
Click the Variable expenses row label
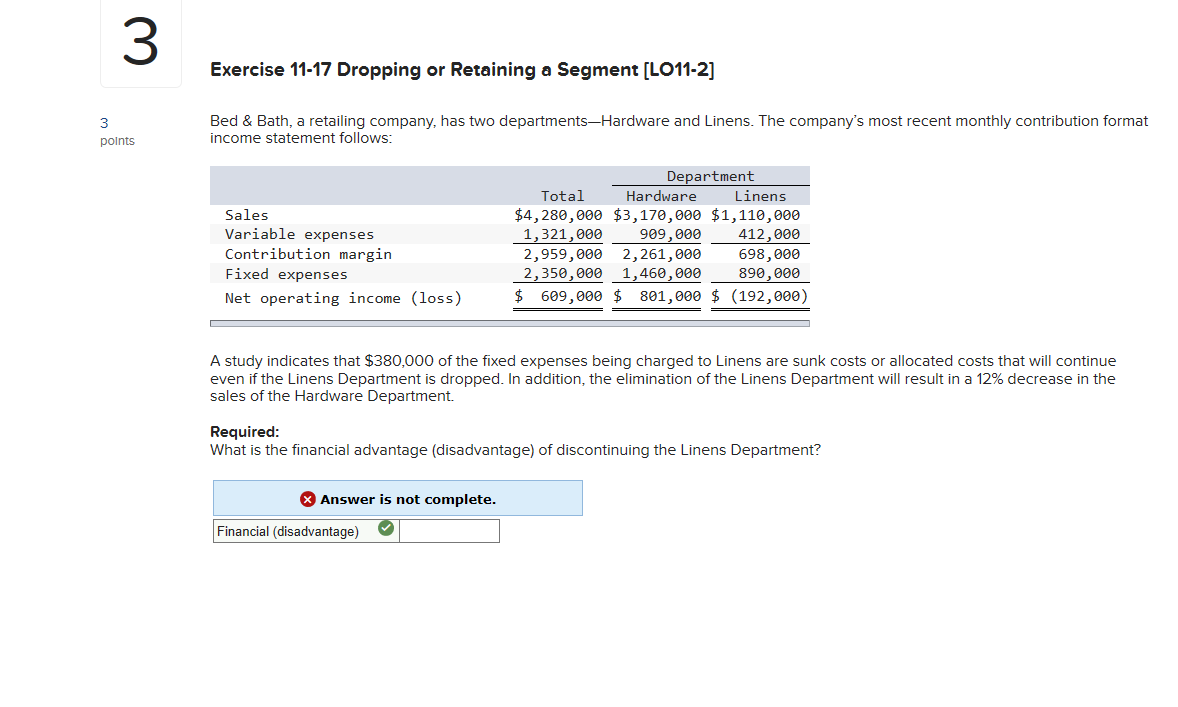pos(300,234)
